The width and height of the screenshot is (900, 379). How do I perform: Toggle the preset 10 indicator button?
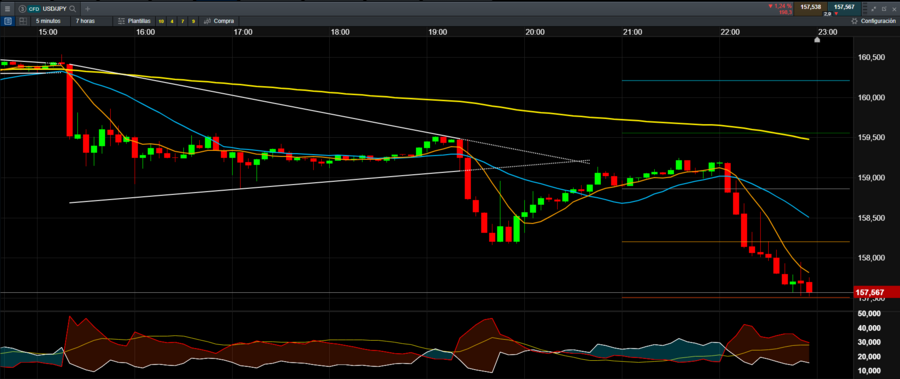161,21
